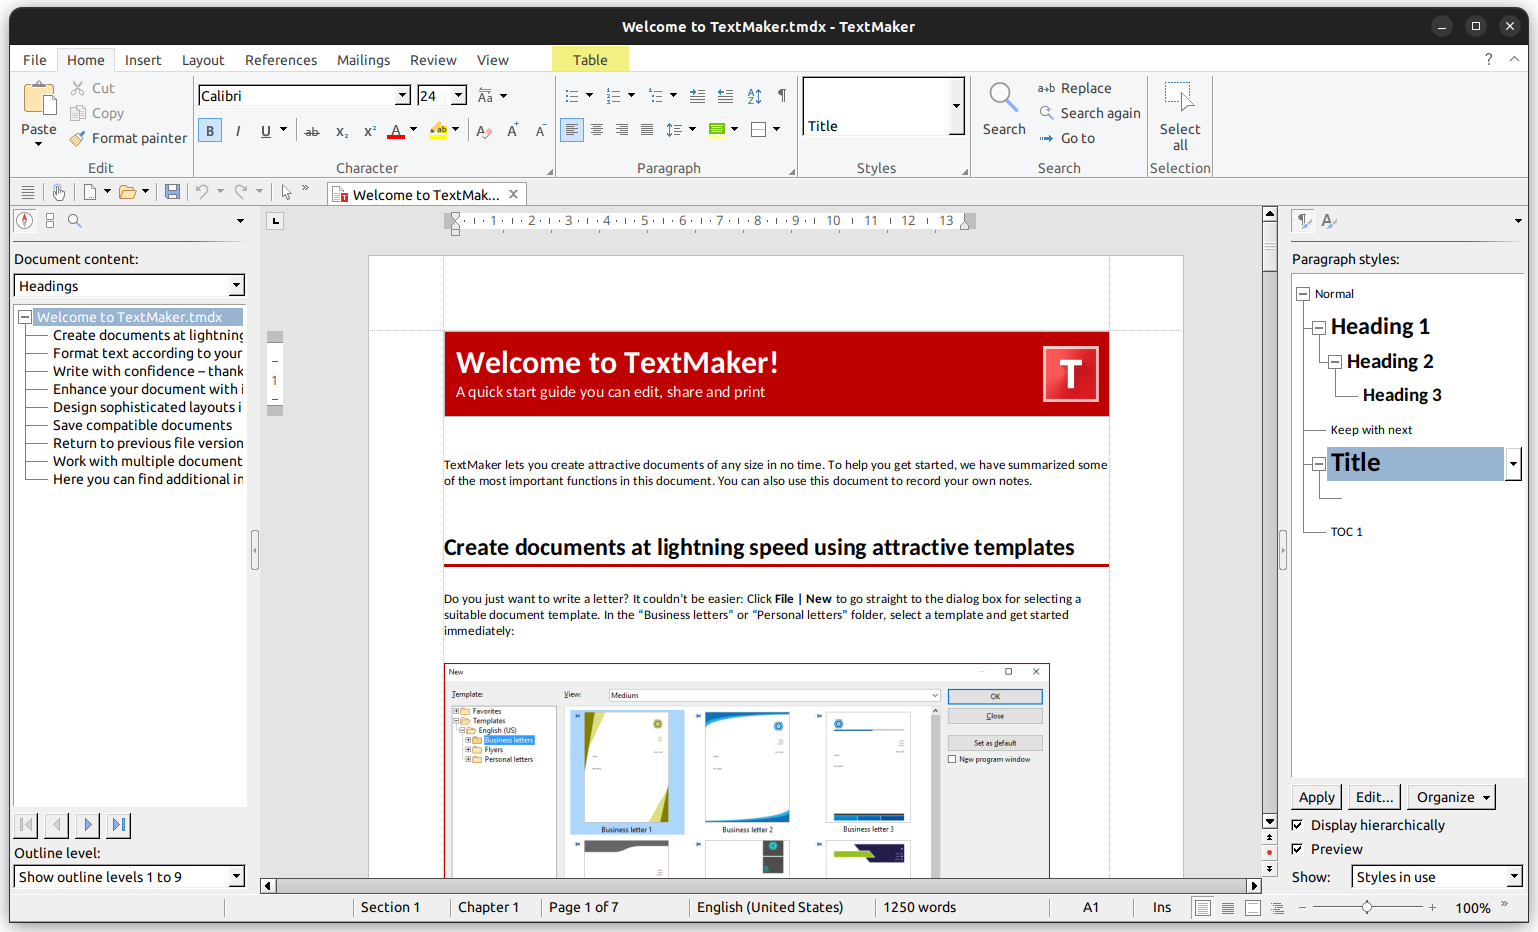Save the document with the floppy disk icon

tap(172, 192)
